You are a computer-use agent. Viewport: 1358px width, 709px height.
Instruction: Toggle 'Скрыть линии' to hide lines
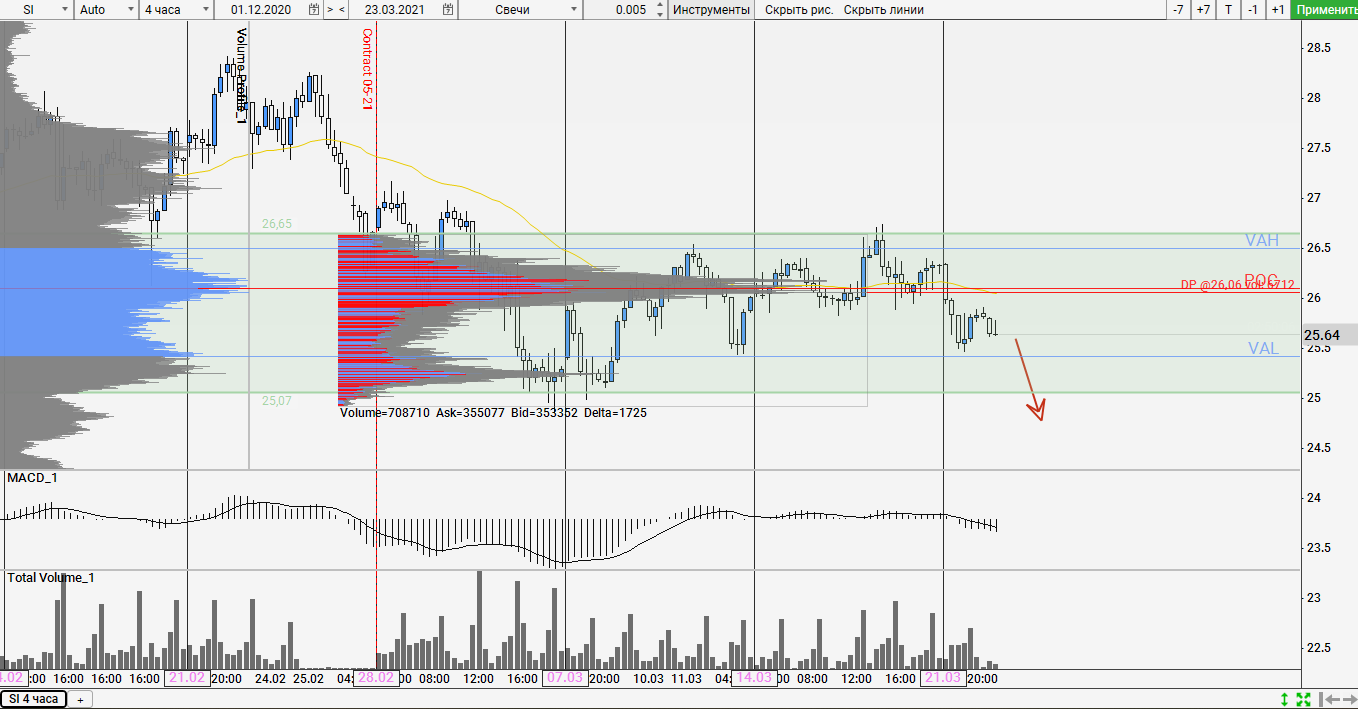click(x=883, y=10)
